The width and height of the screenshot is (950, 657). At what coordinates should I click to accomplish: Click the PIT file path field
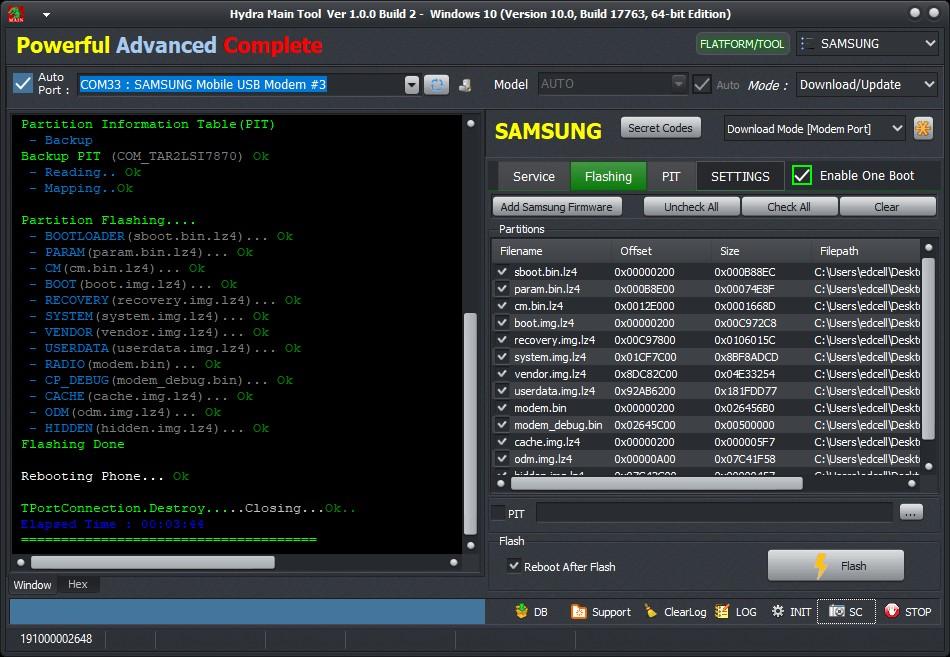click(x=714, y=513)
